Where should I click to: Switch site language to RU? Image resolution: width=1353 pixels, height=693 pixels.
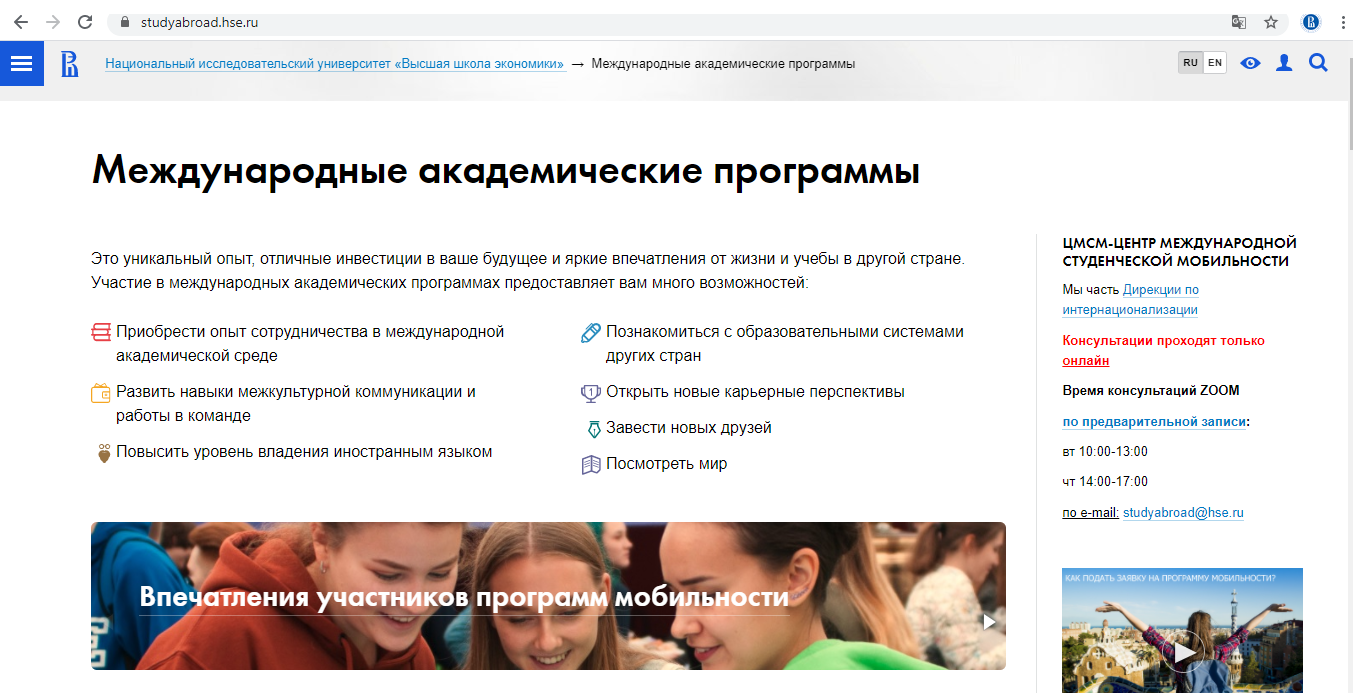(x=1190, y=63)
